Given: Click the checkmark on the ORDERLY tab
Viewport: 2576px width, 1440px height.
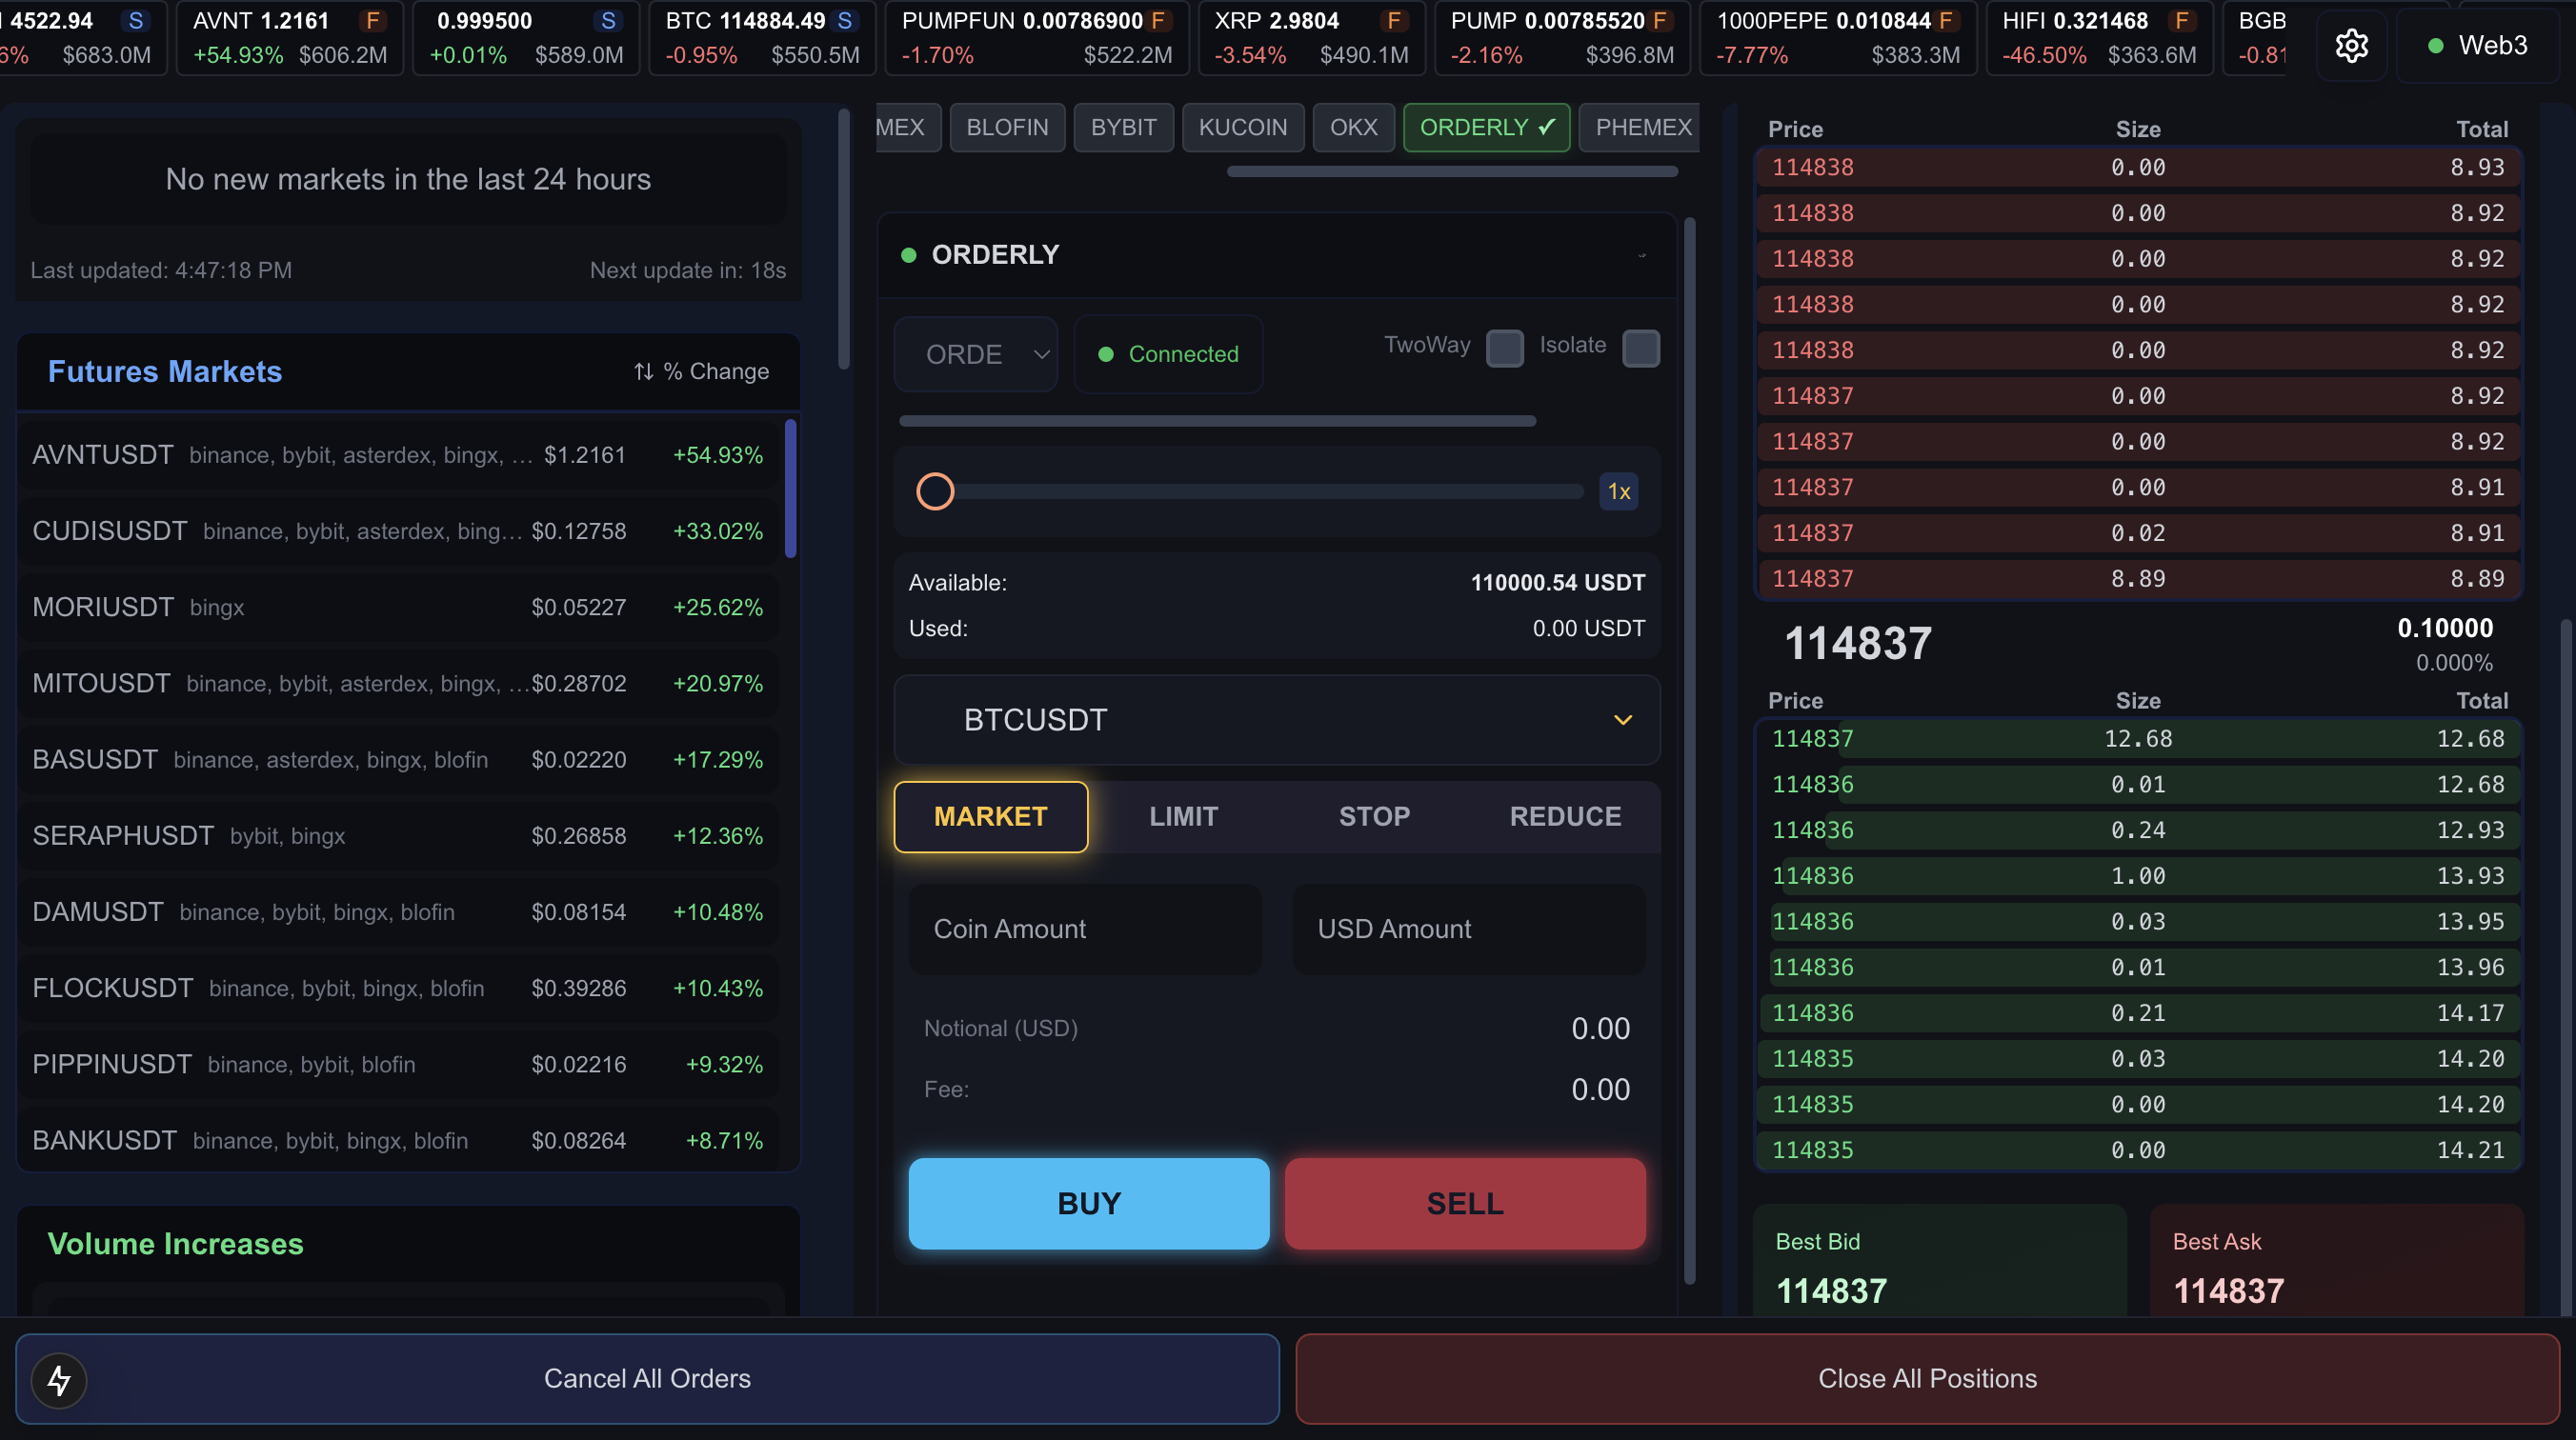Looking at the screenshot, I should (1545, 127).
